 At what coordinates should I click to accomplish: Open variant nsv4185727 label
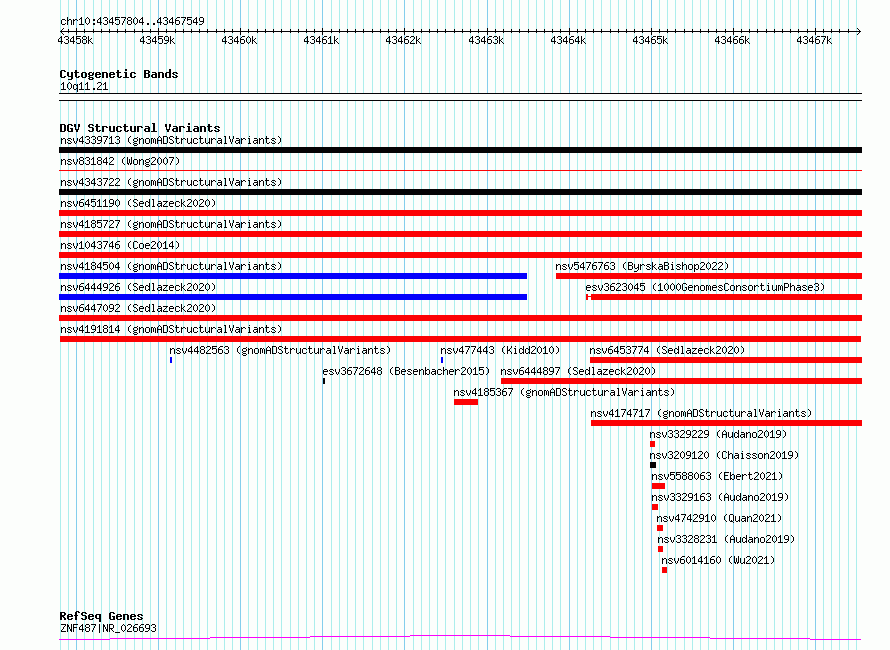(171, 224)
